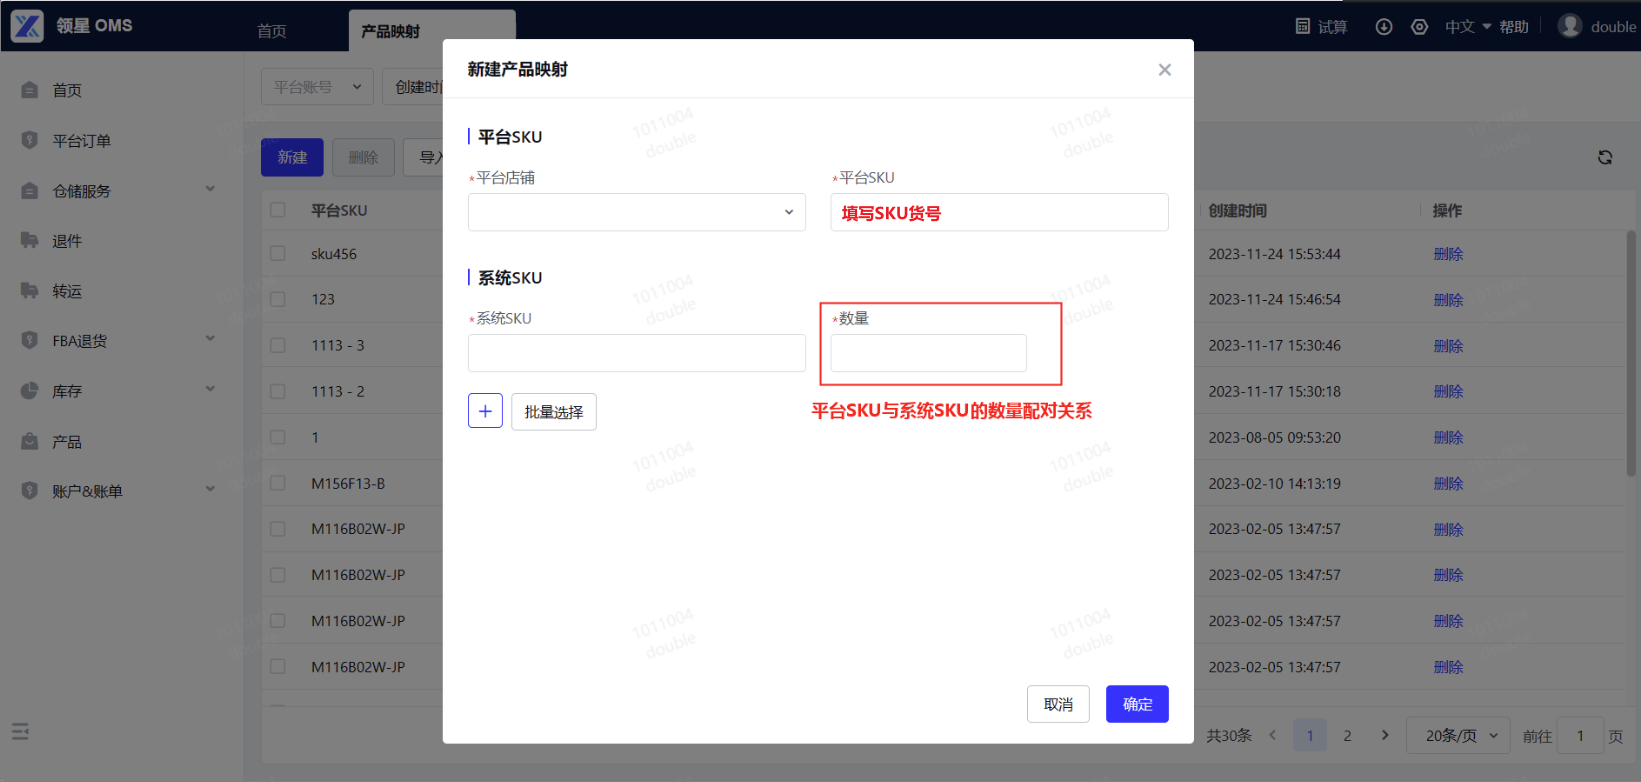Click the 前往 page number input
Screen dimensions: 1641x782
(1581, 735)
